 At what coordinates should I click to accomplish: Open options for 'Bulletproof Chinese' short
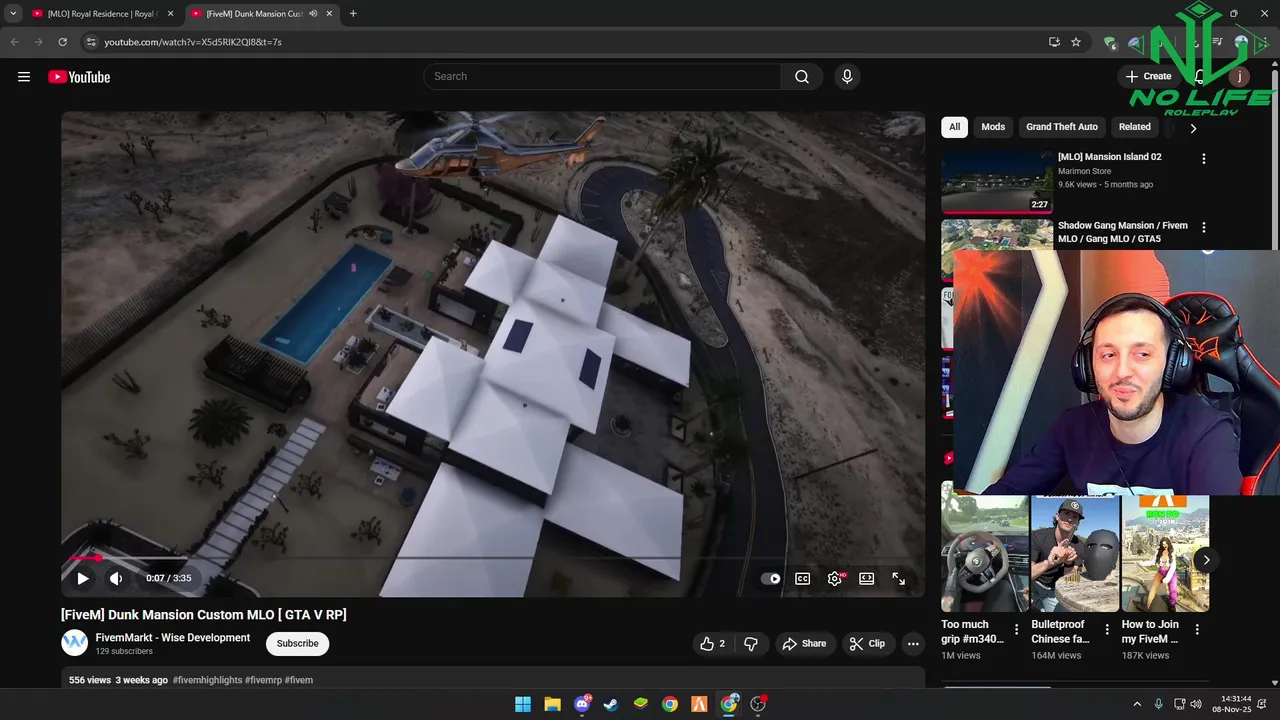(1106, 629)
